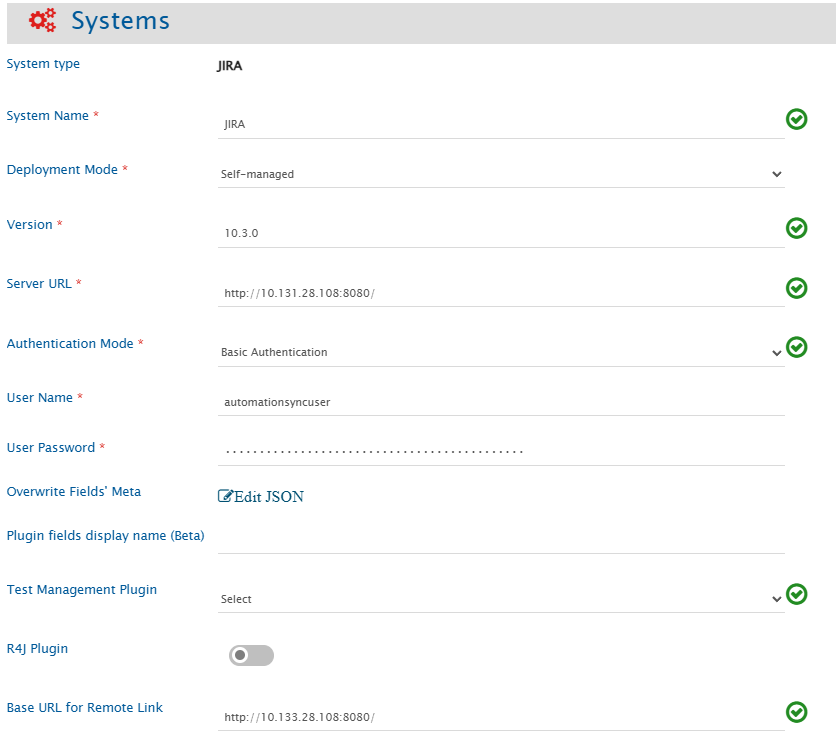Screen dimensions: 836x746
Task: Click the pencil icon for Edit JSON
Action: coord(225,496)
